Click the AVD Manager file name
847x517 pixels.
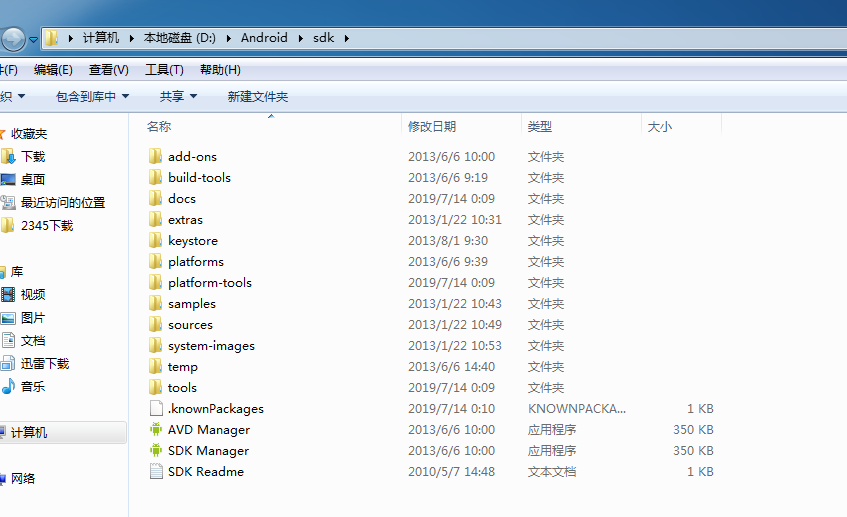[209, 429]
